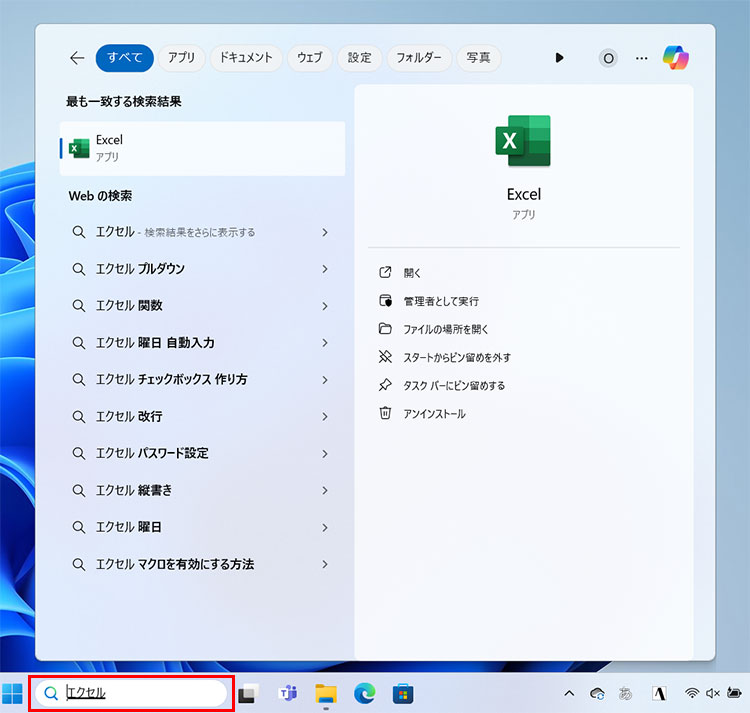750x713 pixels.
Task: Click the Copilot icon in search panel
Action: tap(676, 58)
